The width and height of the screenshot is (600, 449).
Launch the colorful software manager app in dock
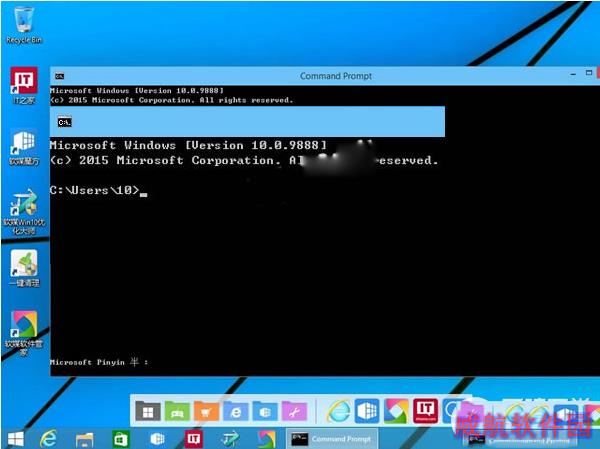(396, 411)
